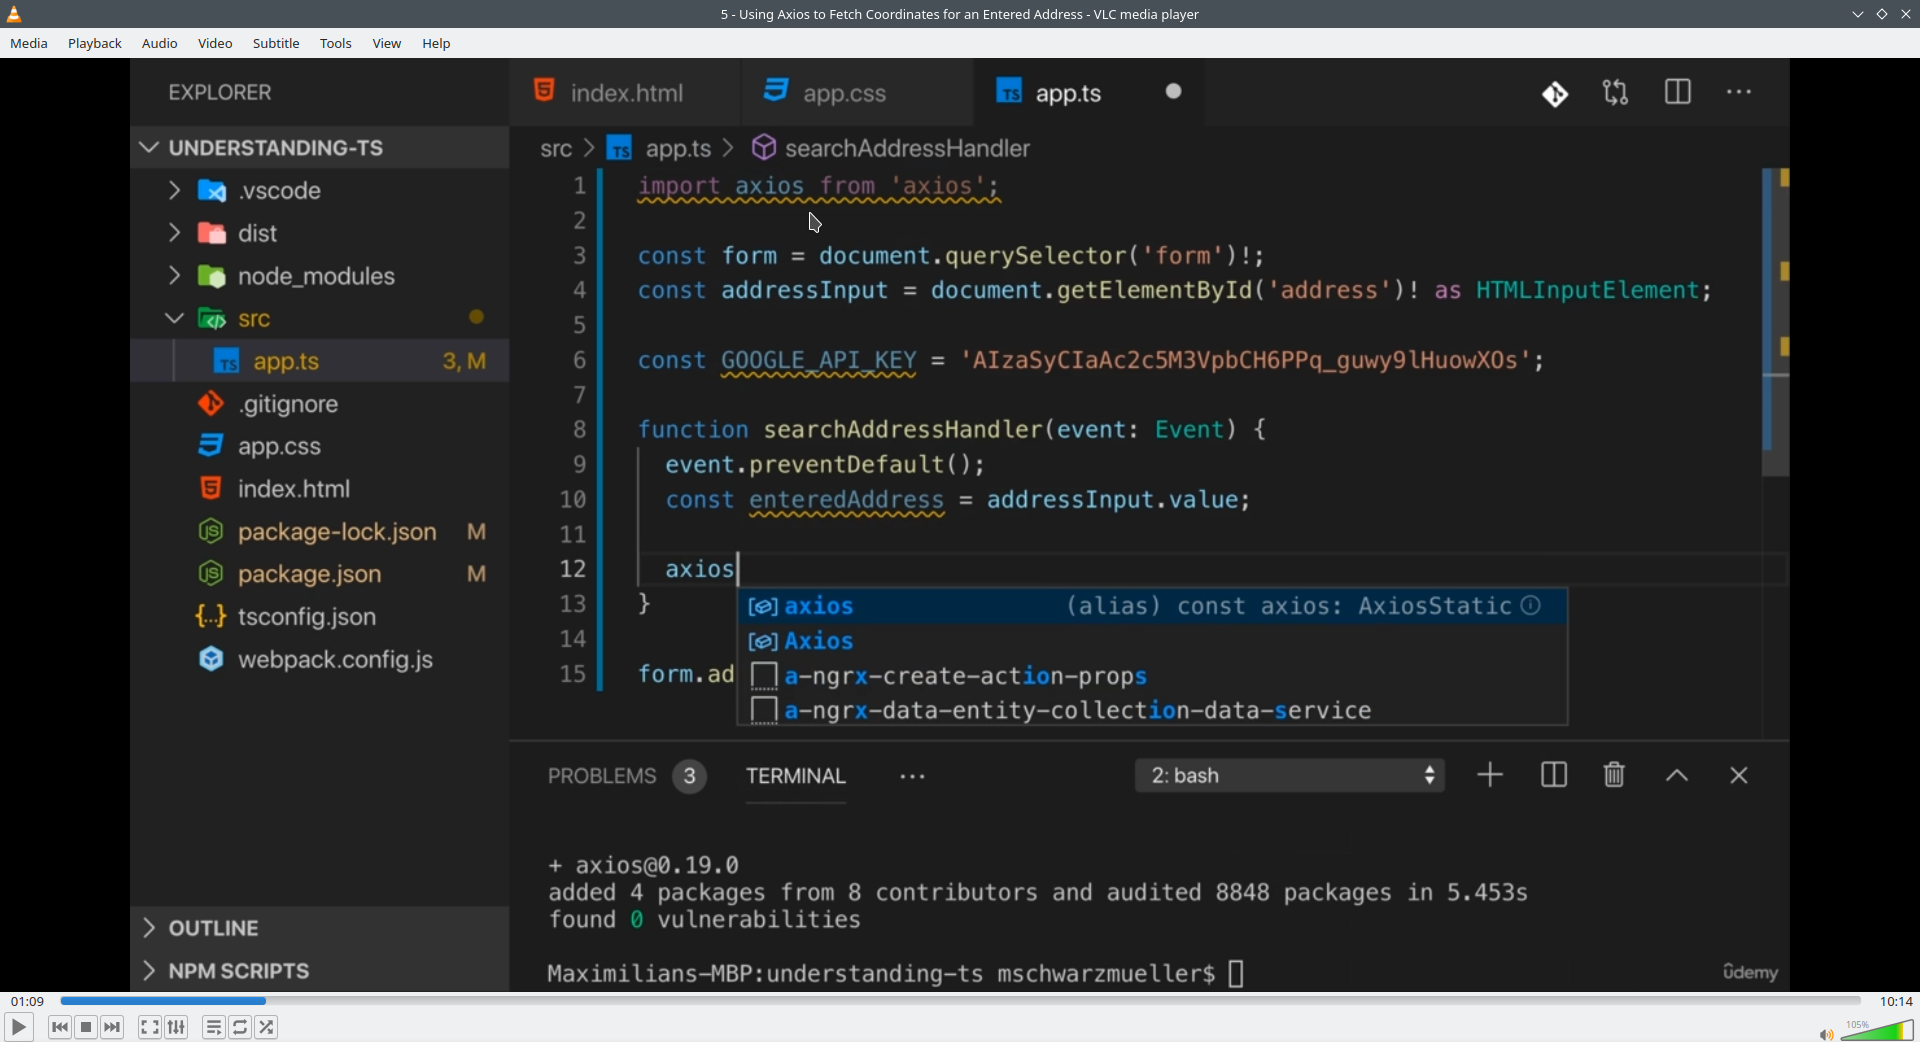
Task: Toggle VLC loop mode
Action: point(240,1027)
